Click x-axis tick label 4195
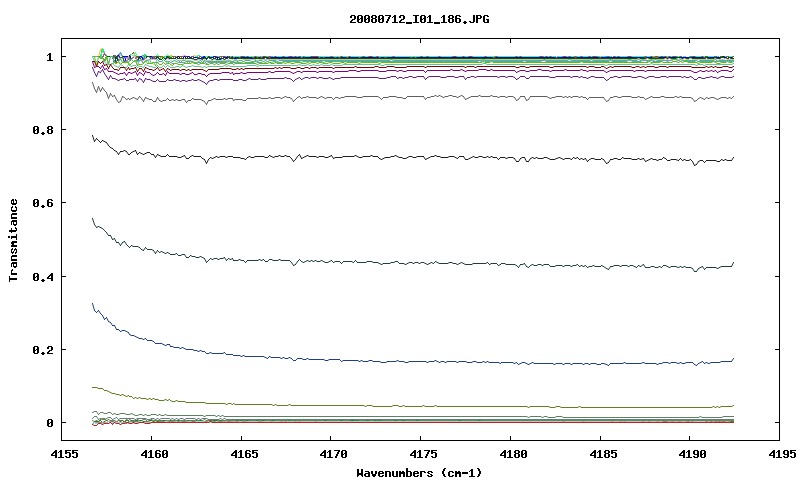 pos(782,454)
